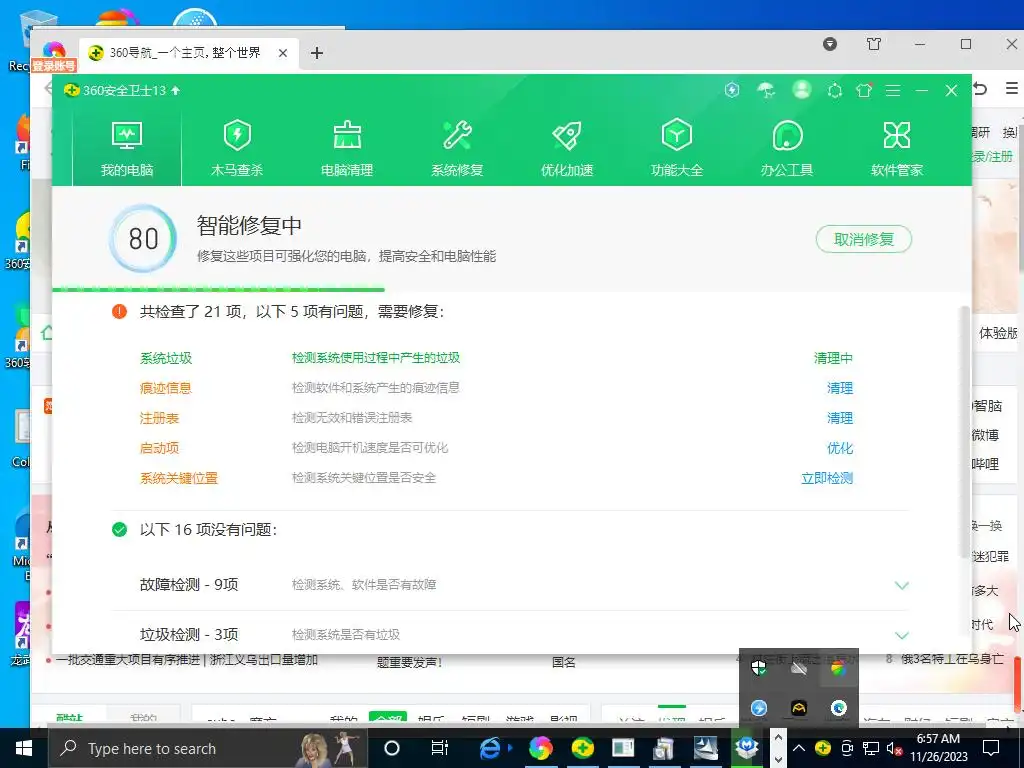Click the 登录账号 badge in browser
The width and height of the screenshot is (1024, 768).
[x=54, y=65]
